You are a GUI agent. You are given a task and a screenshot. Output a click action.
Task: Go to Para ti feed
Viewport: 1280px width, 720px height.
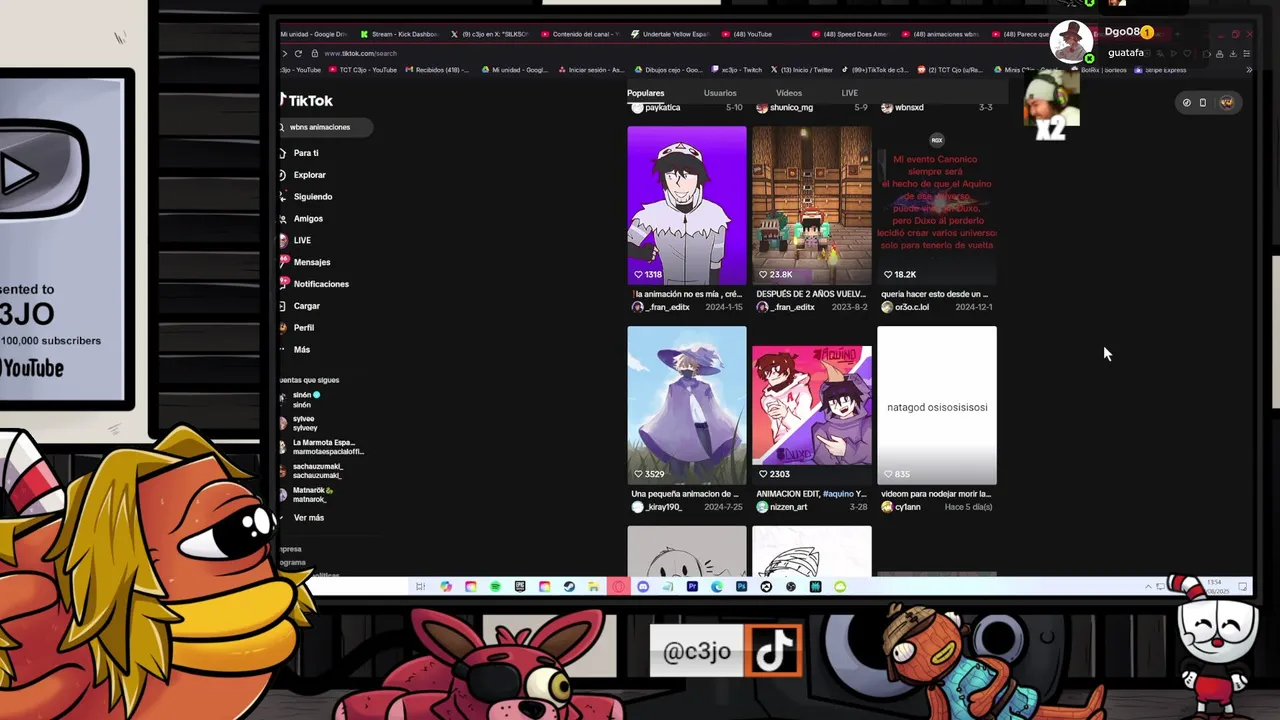point(306,153)
